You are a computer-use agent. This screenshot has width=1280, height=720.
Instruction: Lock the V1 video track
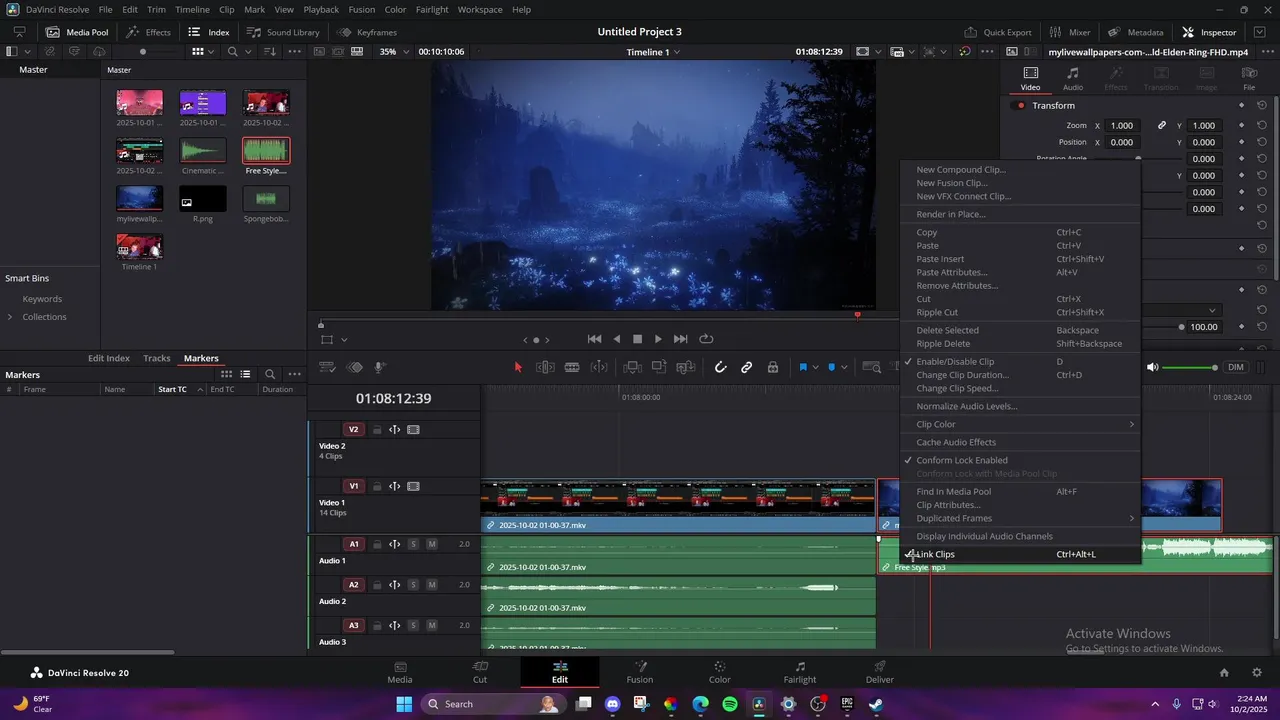coord(377,487)
